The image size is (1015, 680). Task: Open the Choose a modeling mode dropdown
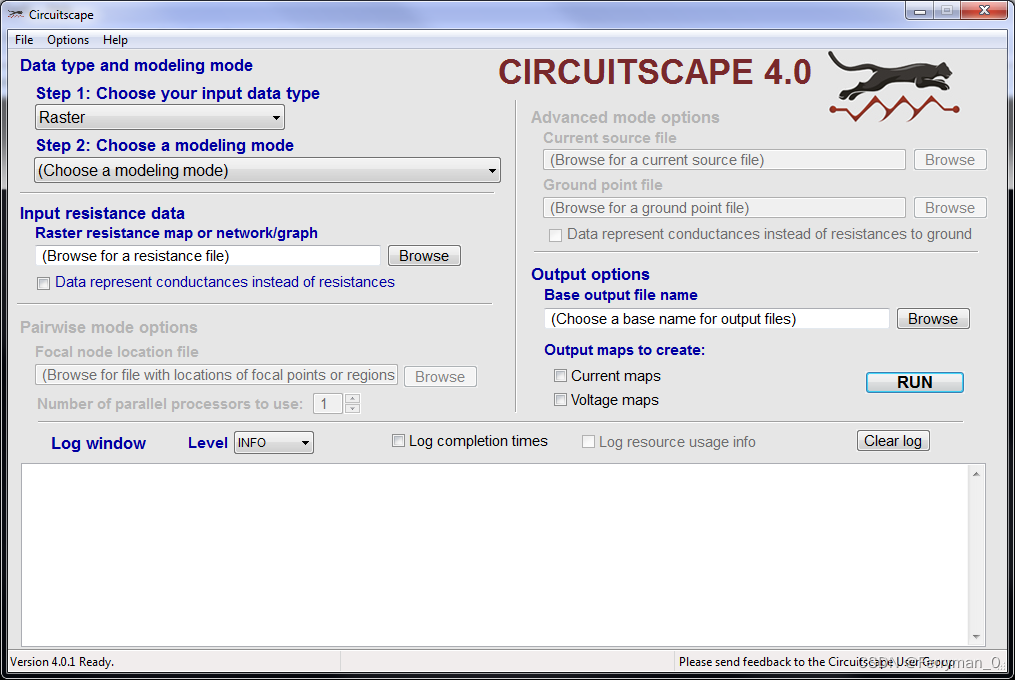point(267,170)
